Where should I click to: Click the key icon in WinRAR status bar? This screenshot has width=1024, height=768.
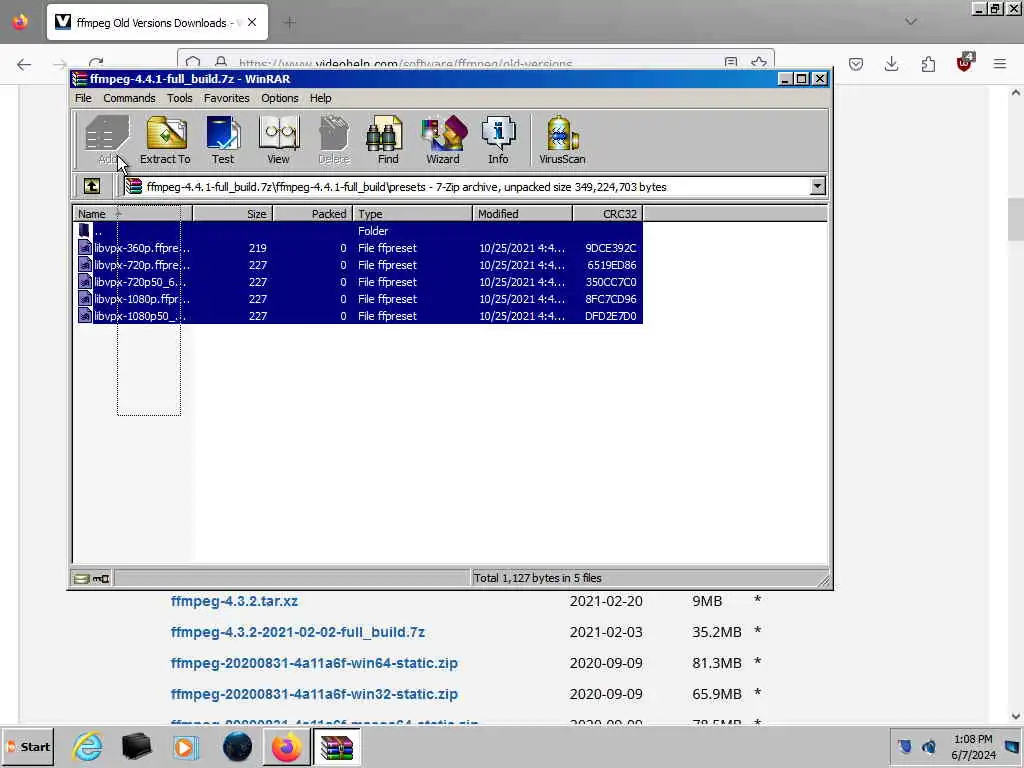(x=101, y=578)
